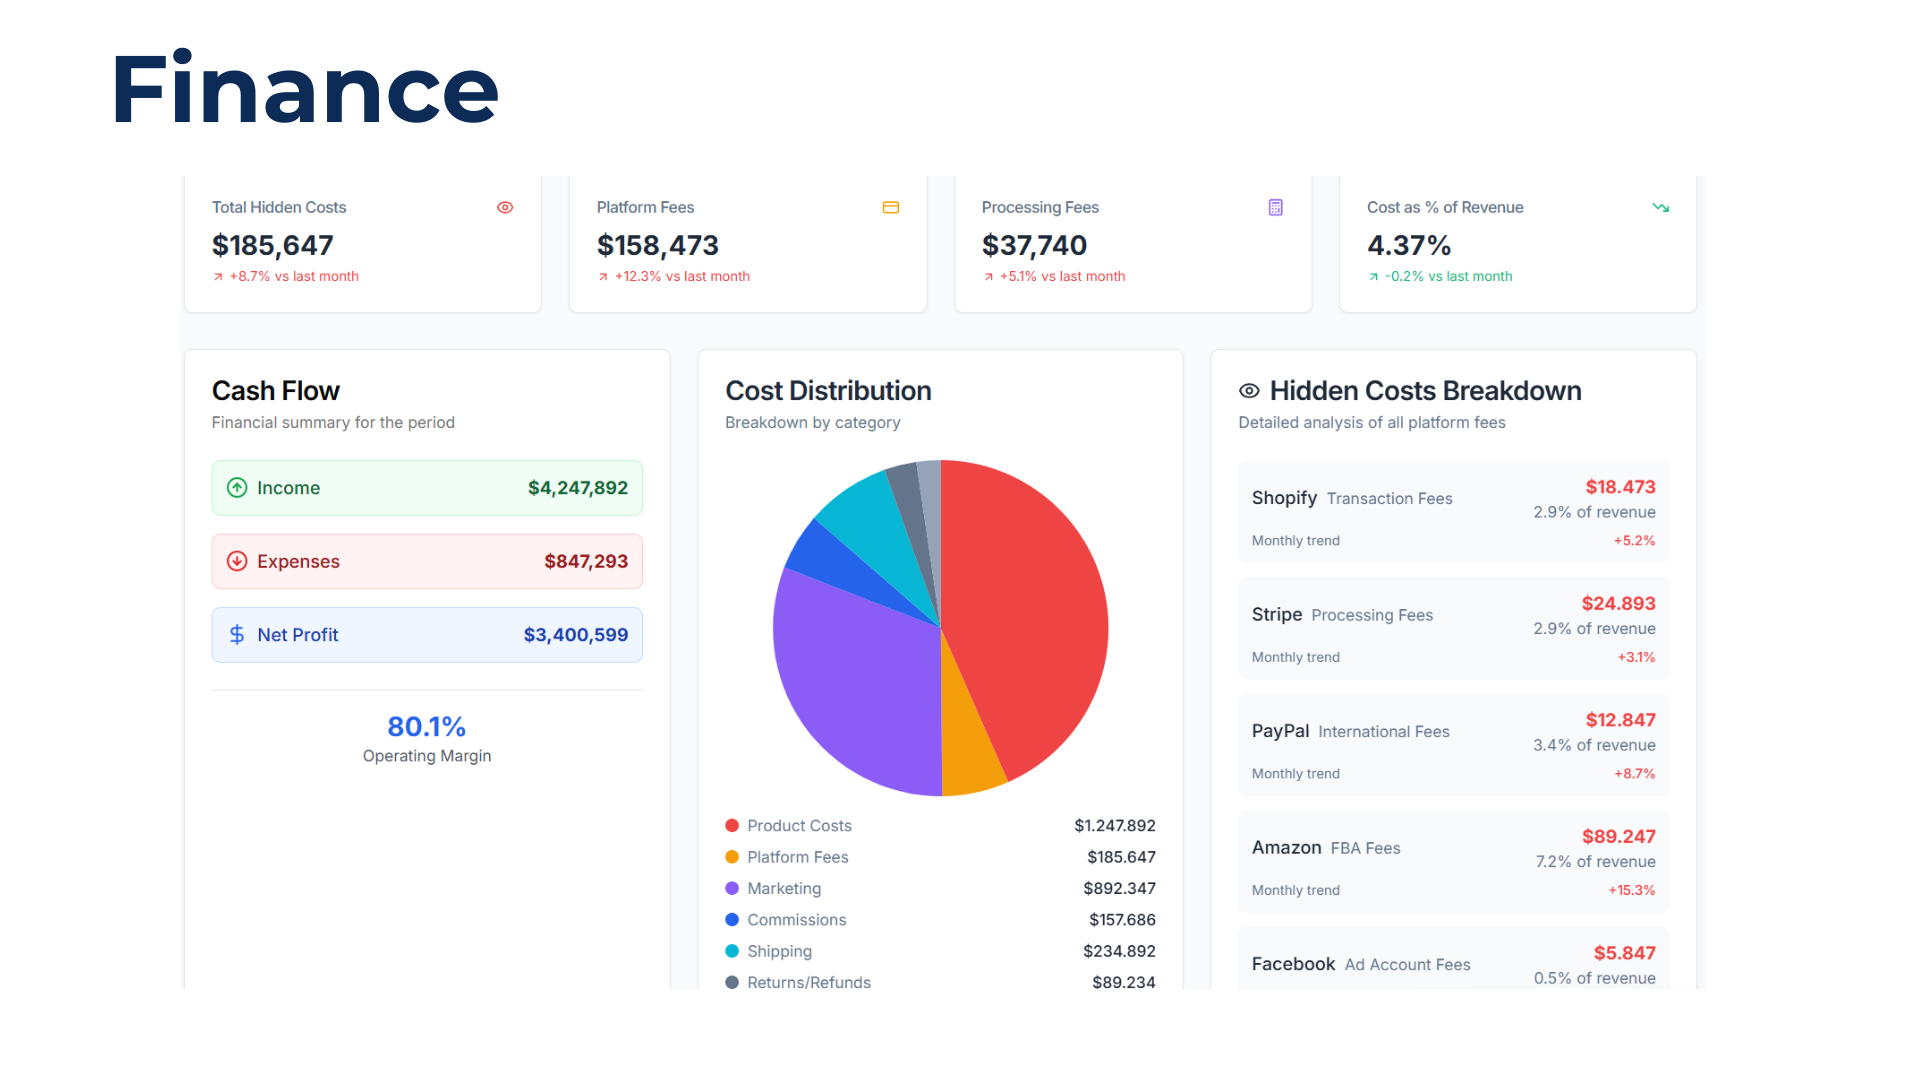The image size is (1920, 1080).
Task: Expand the Amazon FBA Fees entry
Action: coord(1452,861)
